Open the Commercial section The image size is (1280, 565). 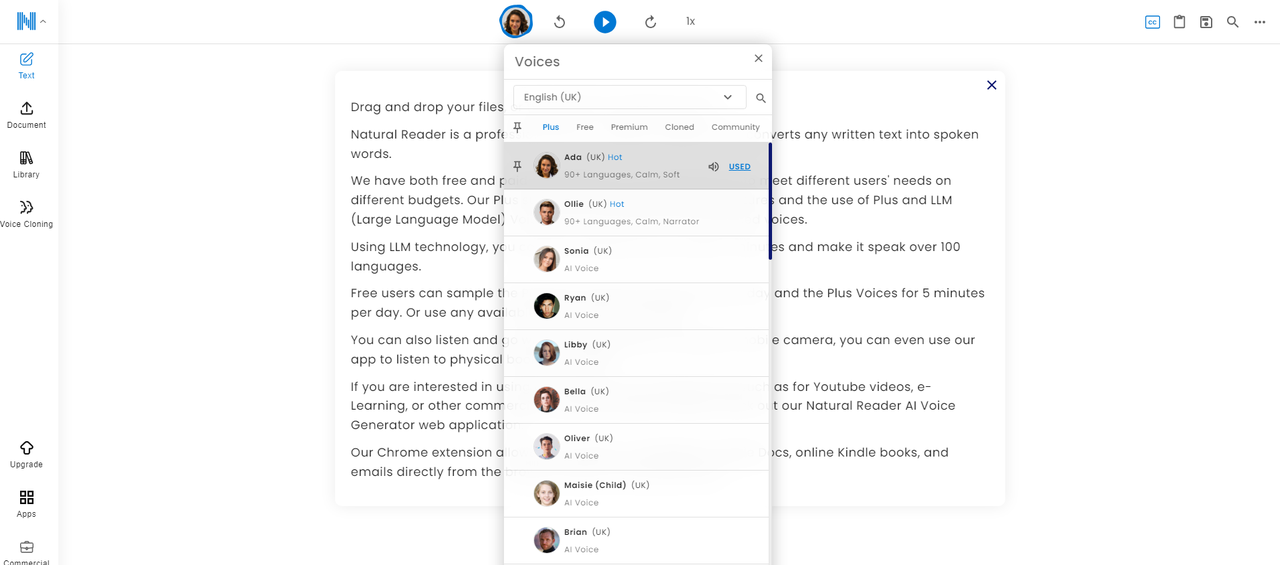point(26,553)
